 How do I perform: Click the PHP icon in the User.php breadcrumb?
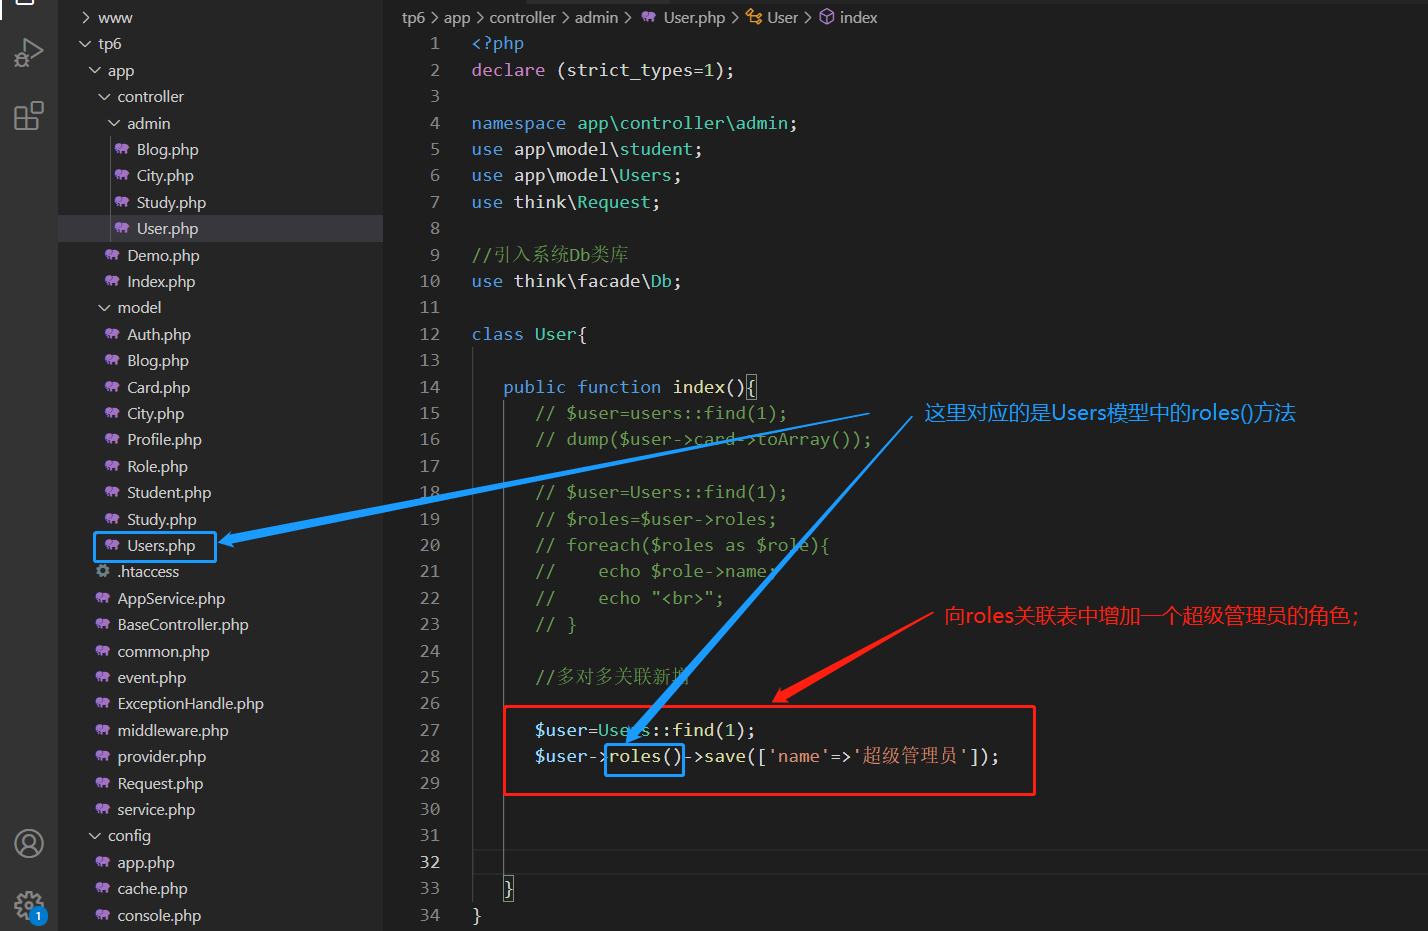point(649,17)
